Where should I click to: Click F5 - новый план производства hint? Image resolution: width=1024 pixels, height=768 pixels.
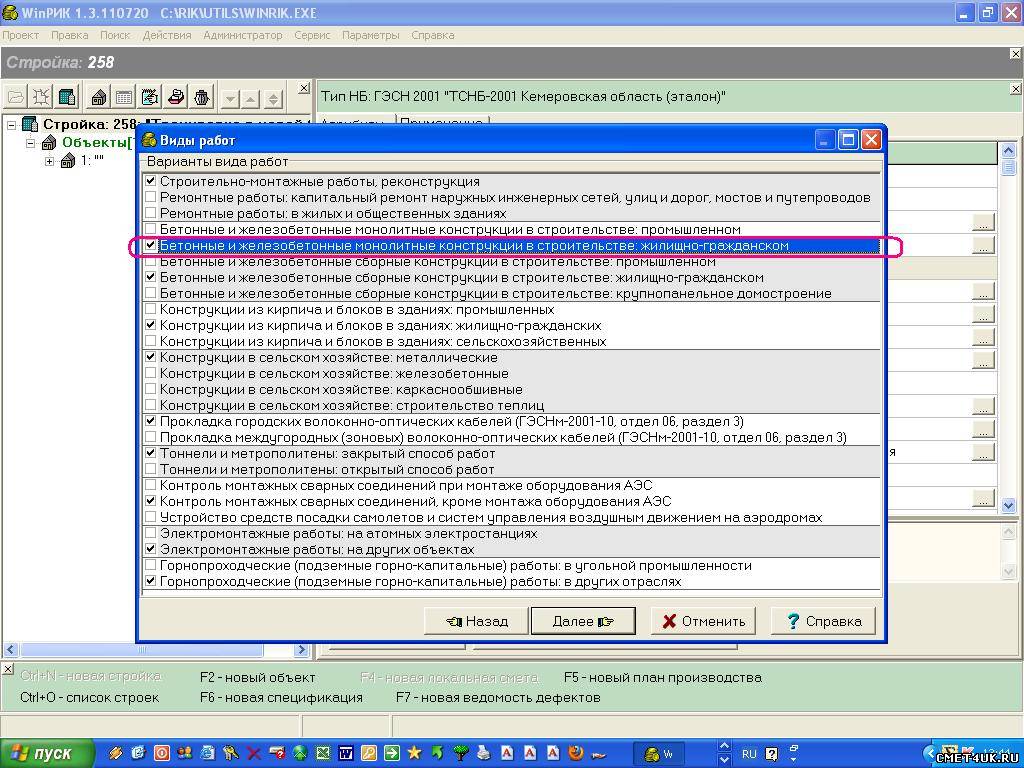pyautogui.click(x=662, y=677)
